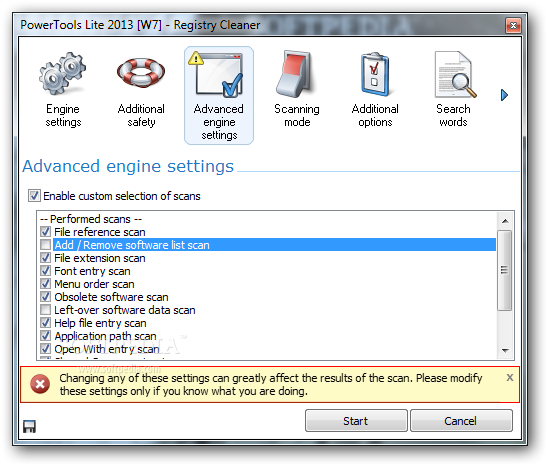Screen dimensions: 548x466
Task: Open Search words magnifier icon
Action: 454,74
